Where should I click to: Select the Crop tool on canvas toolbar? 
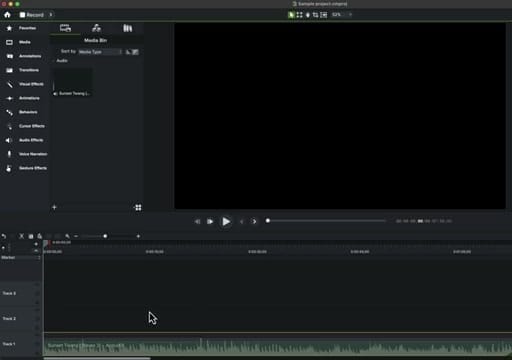point(315,15)
